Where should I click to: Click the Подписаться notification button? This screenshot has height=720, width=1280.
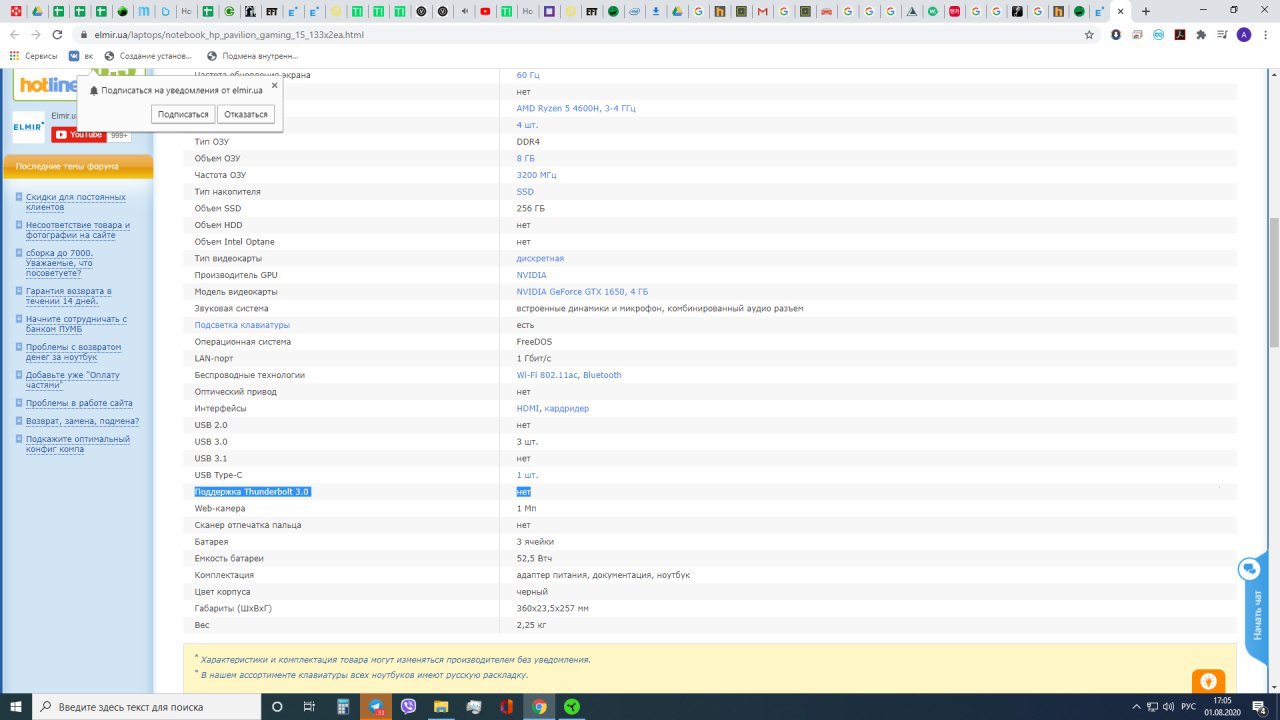pos(183,114)
